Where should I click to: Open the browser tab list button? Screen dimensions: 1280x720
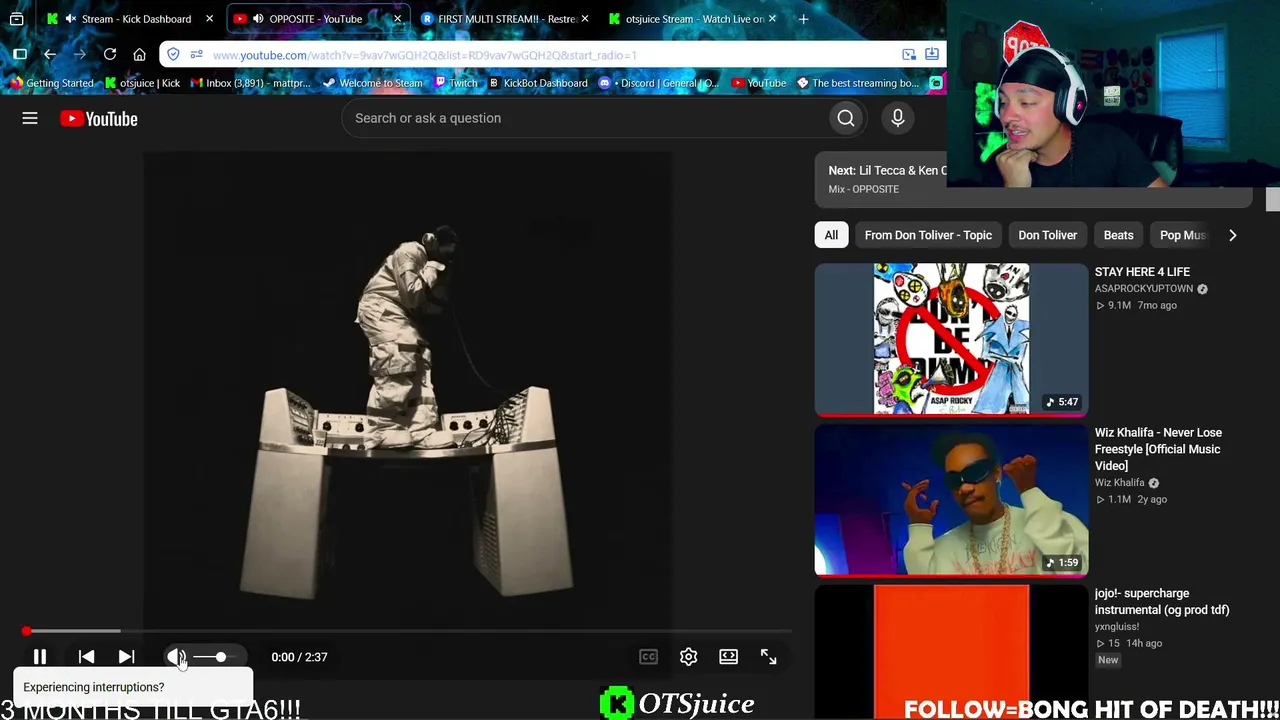[16, 19]
